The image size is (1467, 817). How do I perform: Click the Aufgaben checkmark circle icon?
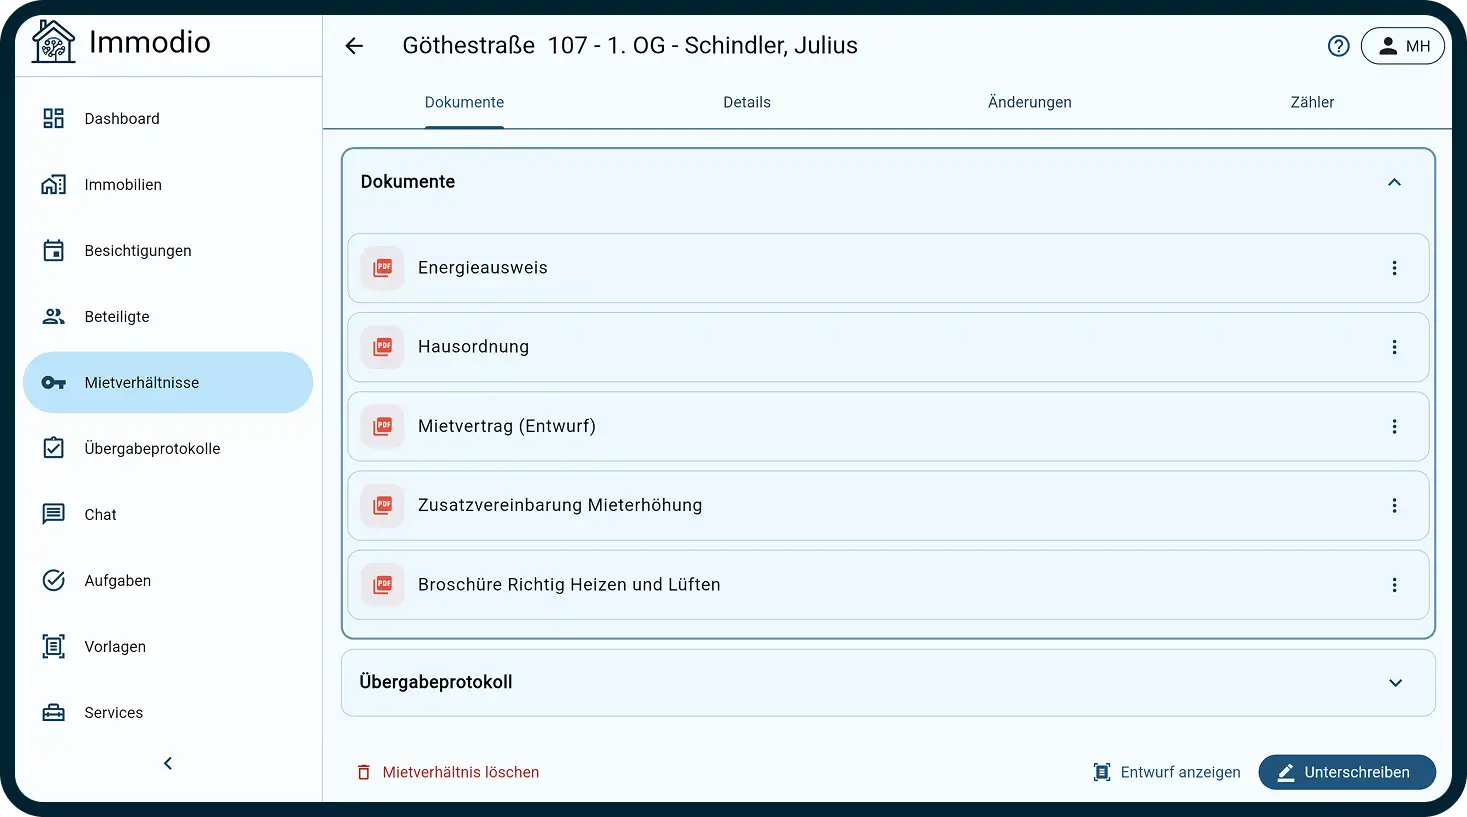[x=53, y=581]
